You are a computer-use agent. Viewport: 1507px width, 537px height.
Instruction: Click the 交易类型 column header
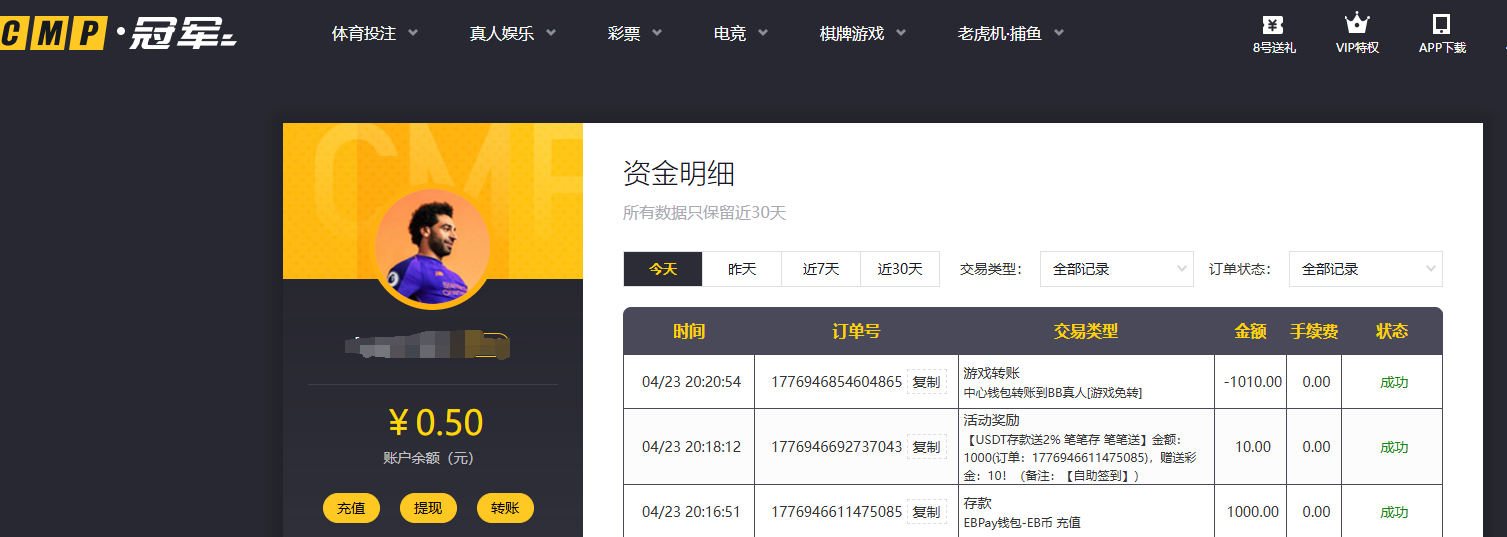coord(1086,331)
